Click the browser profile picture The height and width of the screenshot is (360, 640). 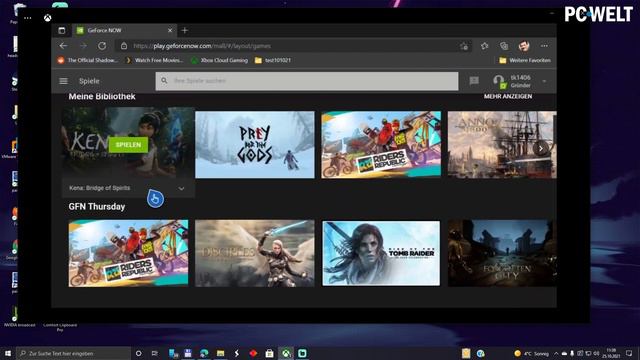point(524,46)
